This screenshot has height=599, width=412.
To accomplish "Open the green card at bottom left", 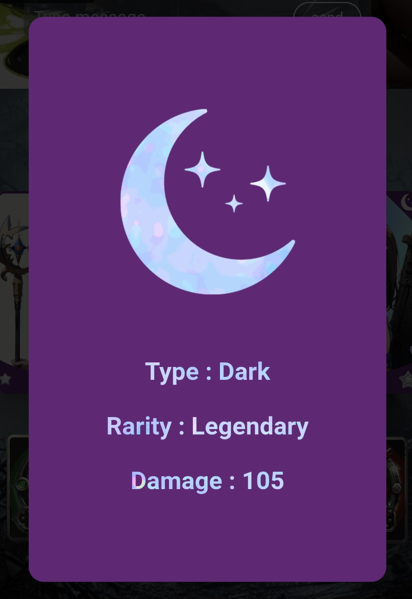I will pyautogui.click(x=18, y=488).
